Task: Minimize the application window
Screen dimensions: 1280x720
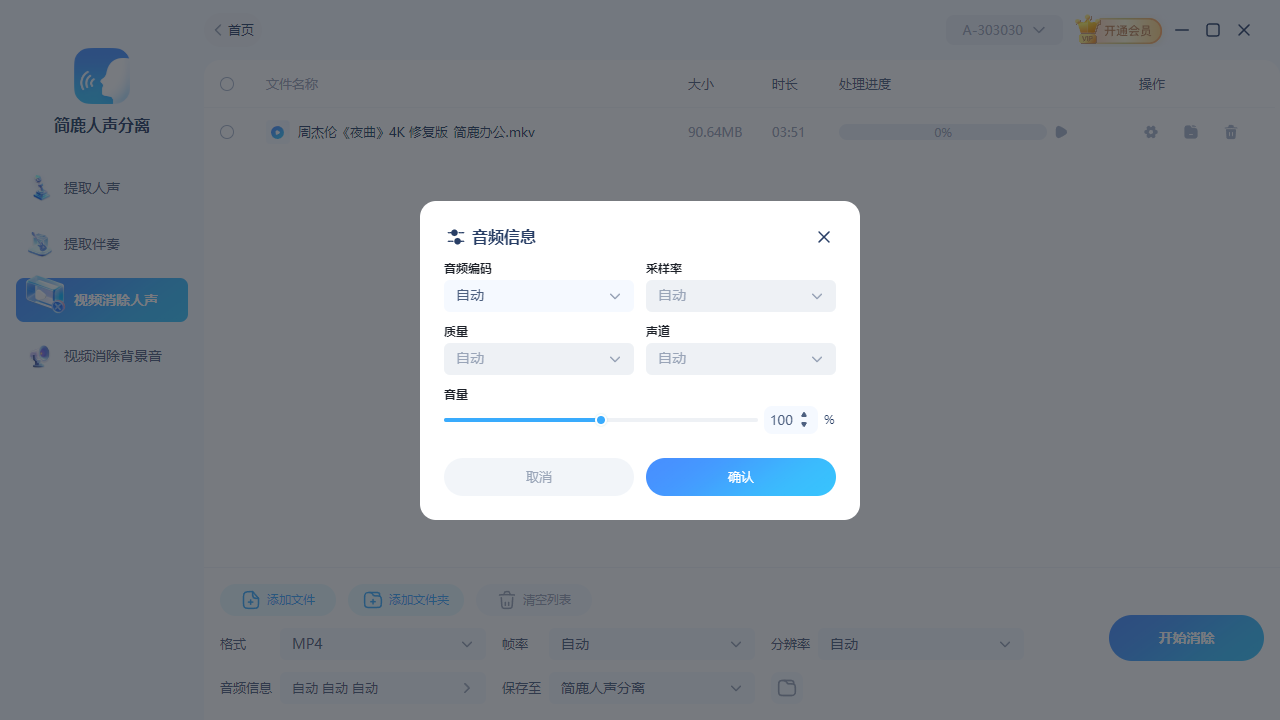Action: pyautogui.click(x=1182, y=30)
